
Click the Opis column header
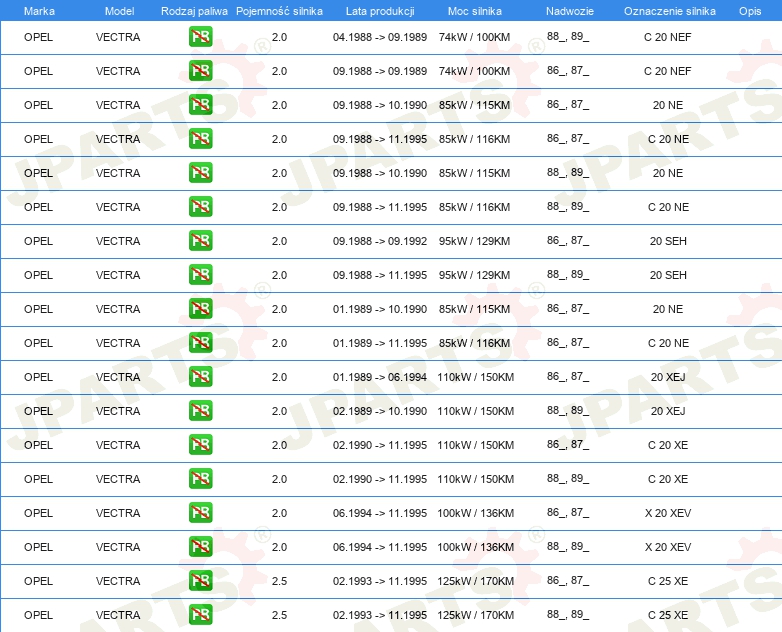[x=750, y=11]
